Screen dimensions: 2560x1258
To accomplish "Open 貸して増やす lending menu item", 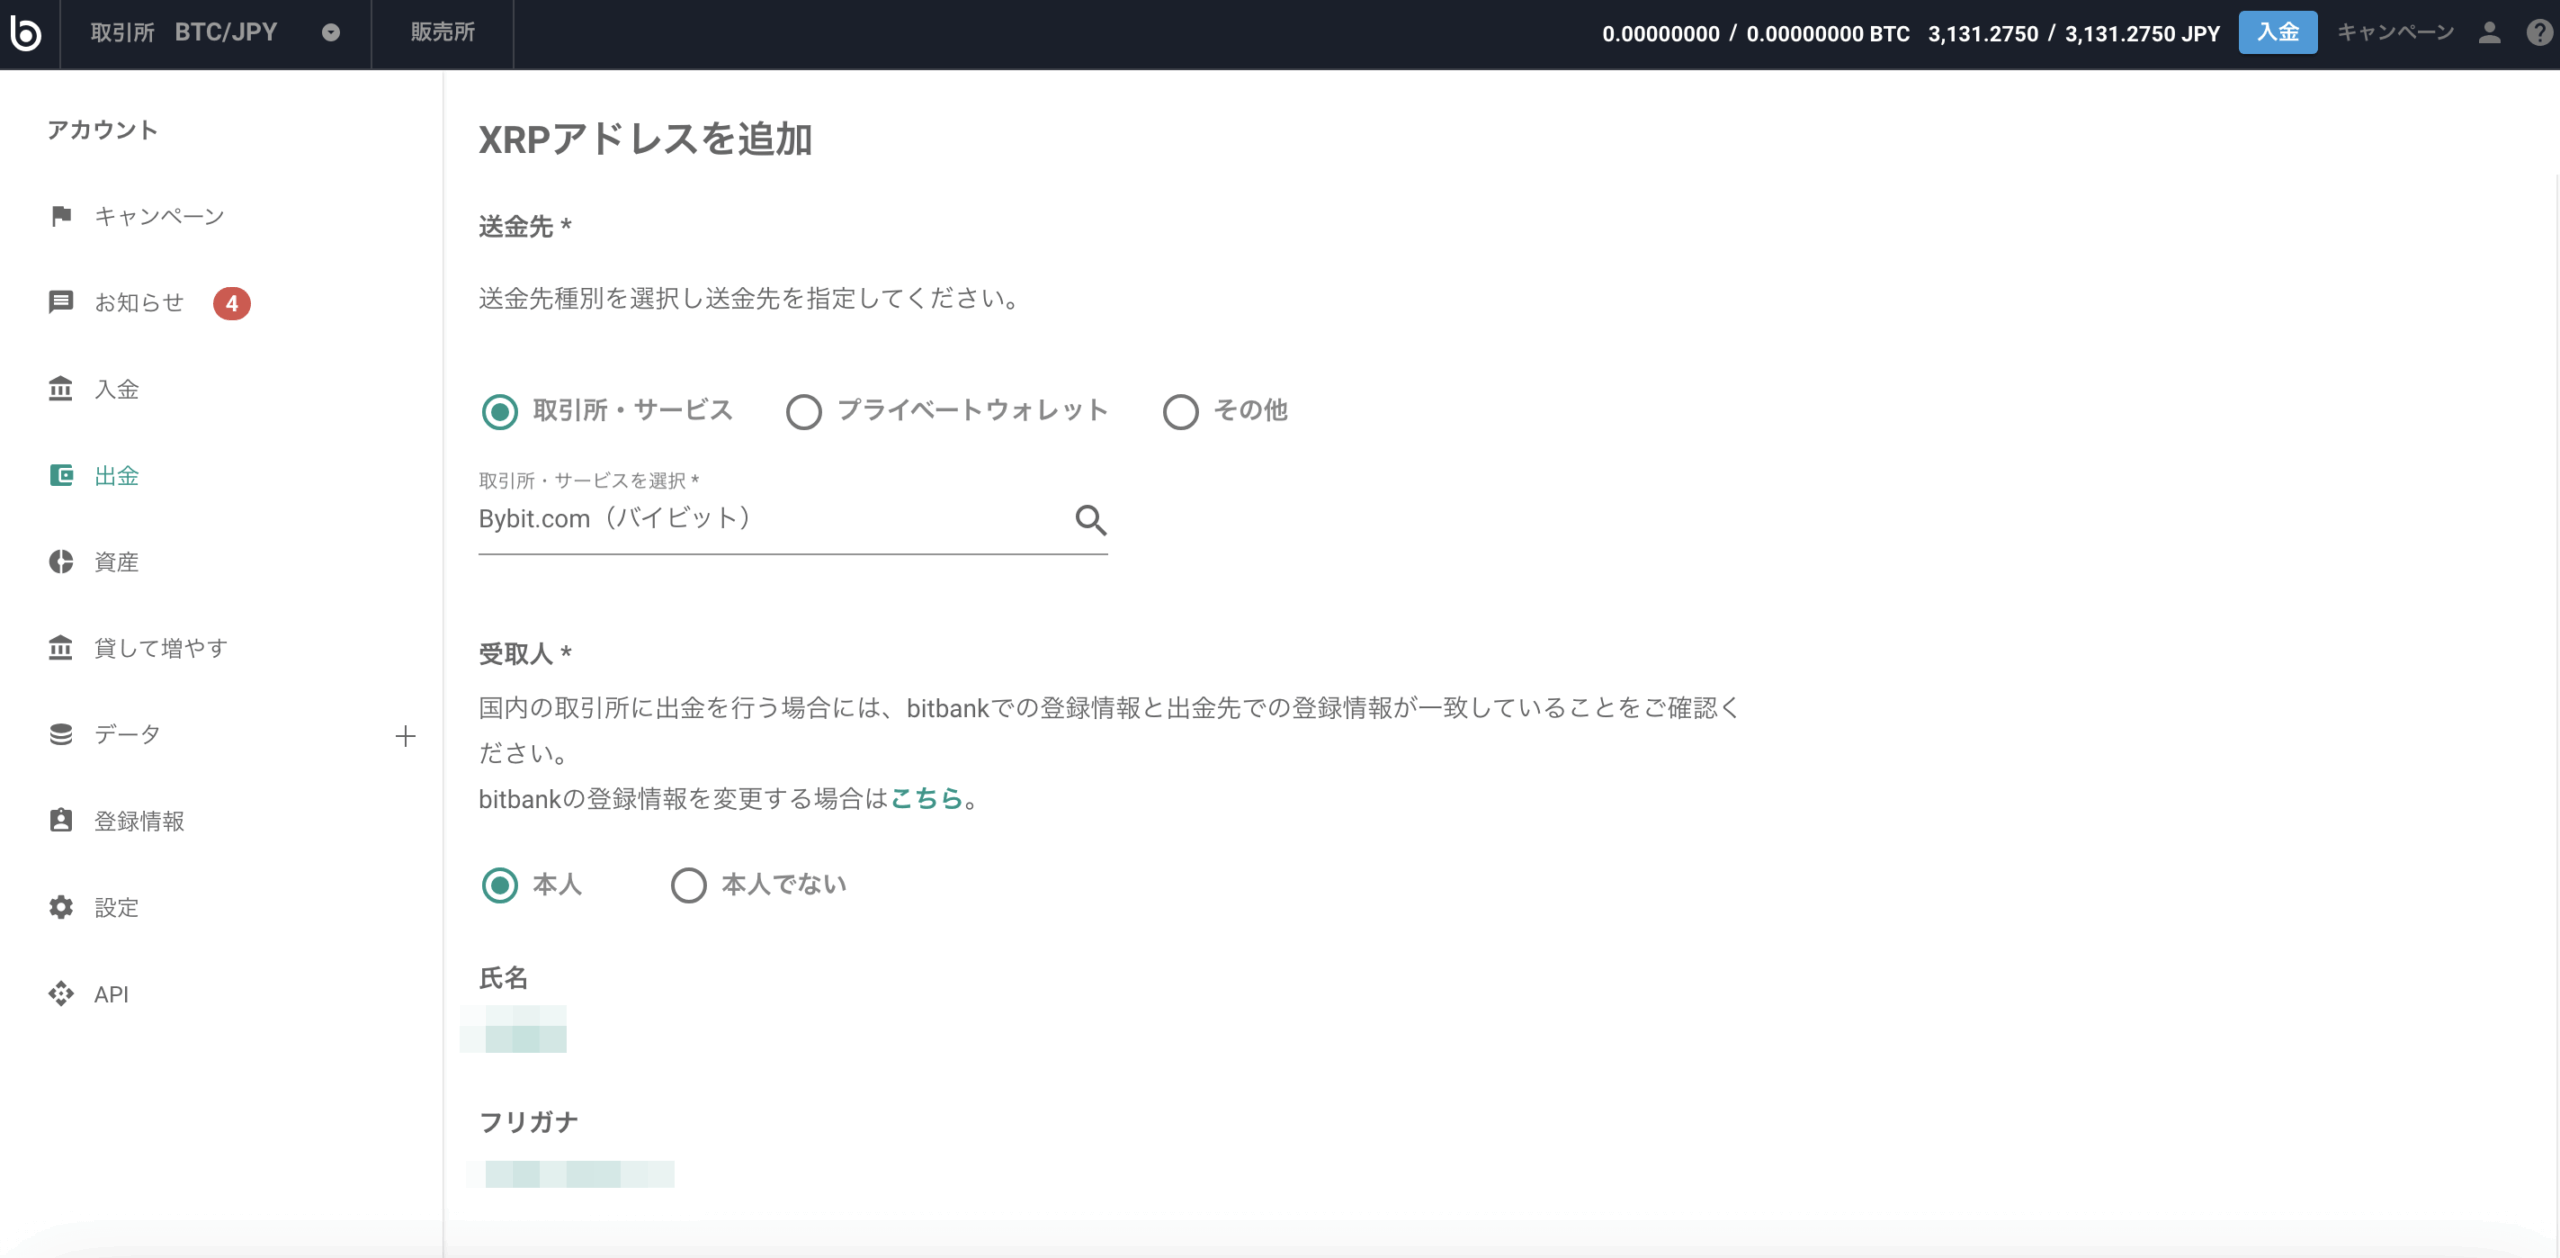I will [161, 648].
